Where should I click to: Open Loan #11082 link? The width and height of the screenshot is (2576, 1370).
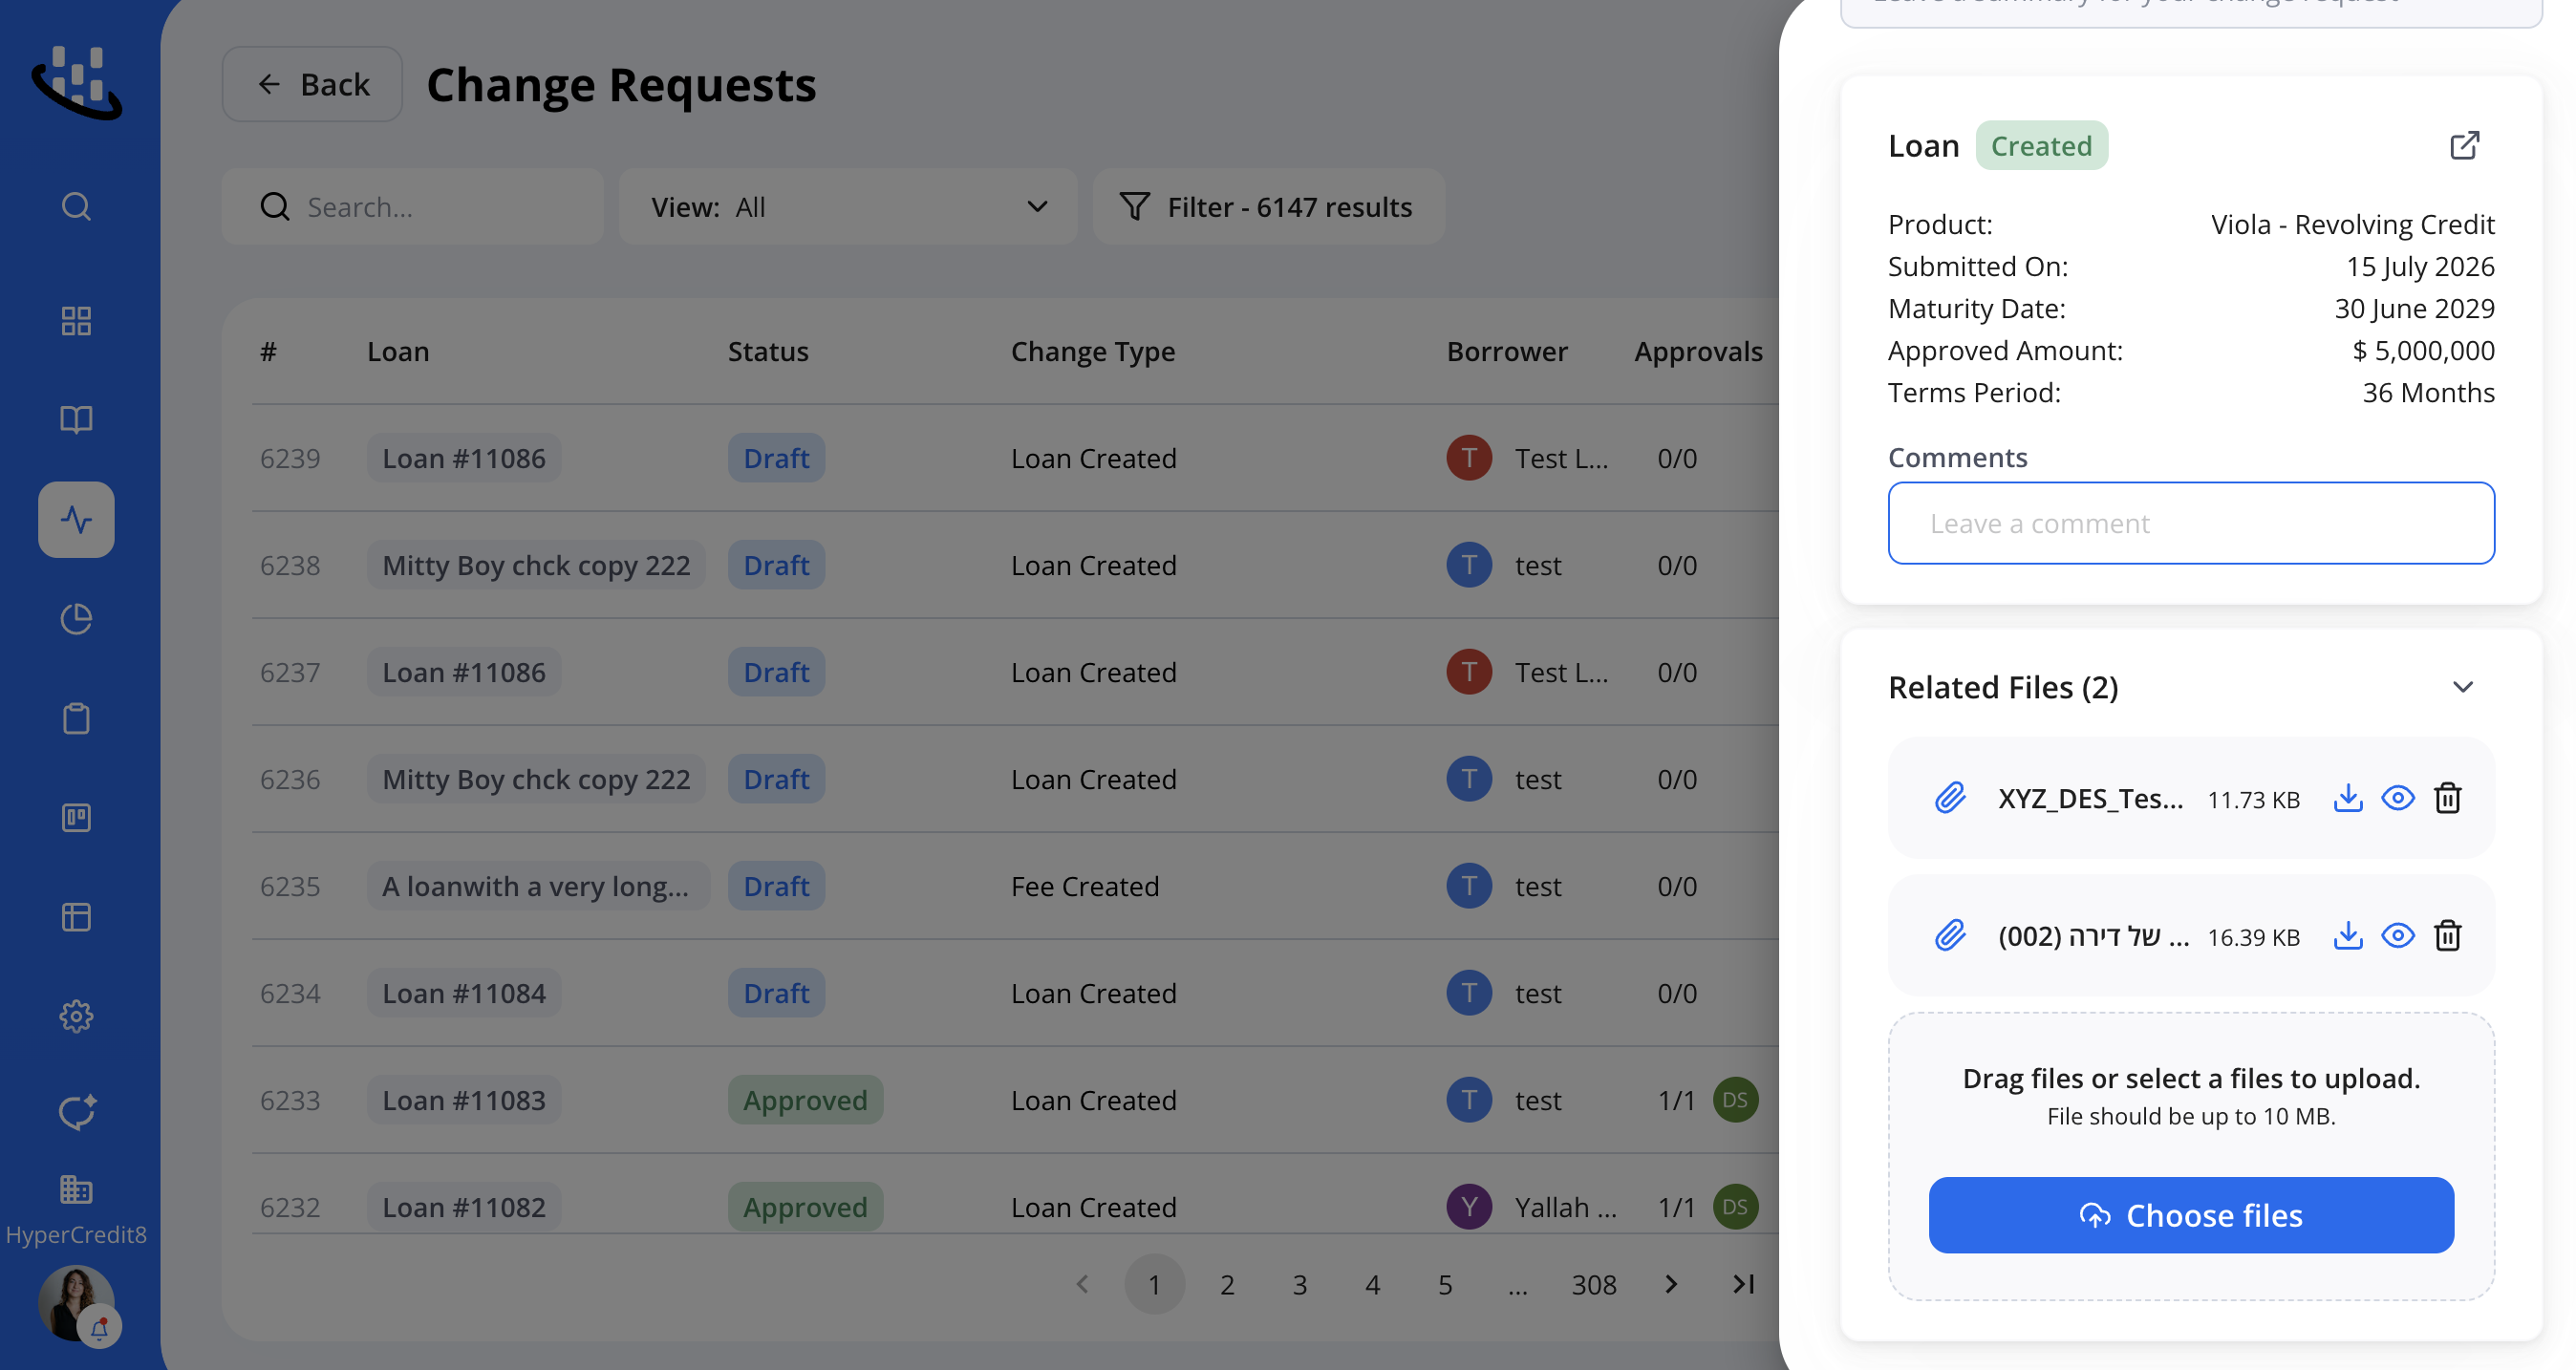click(x=464, y=1207)
